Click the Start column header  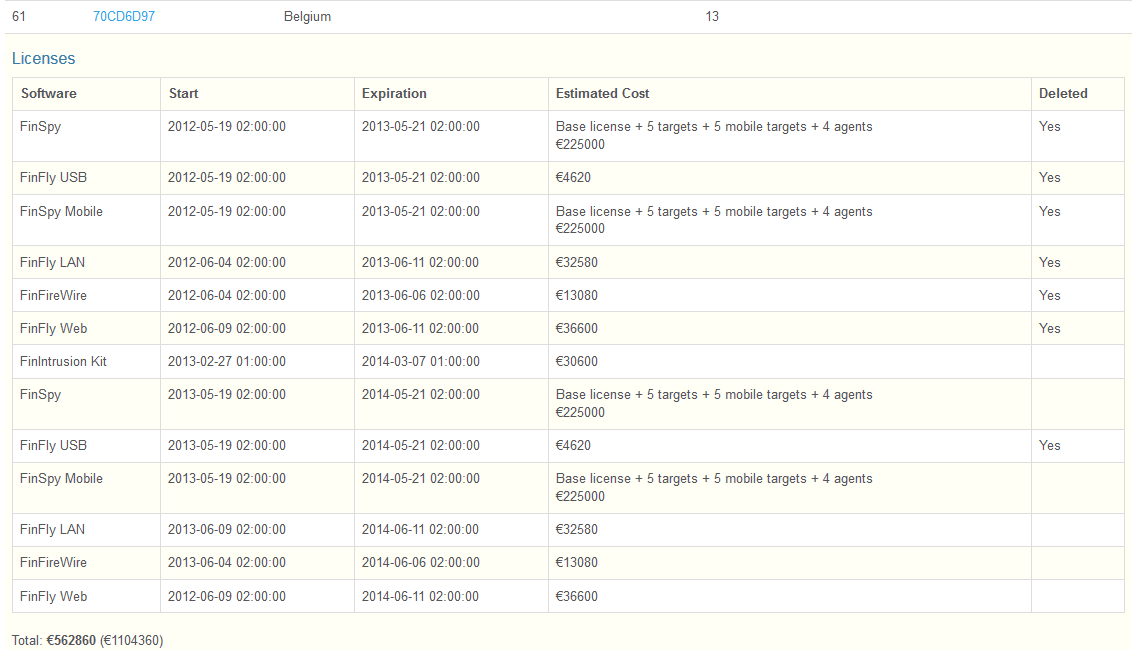[x=183, y=93]
